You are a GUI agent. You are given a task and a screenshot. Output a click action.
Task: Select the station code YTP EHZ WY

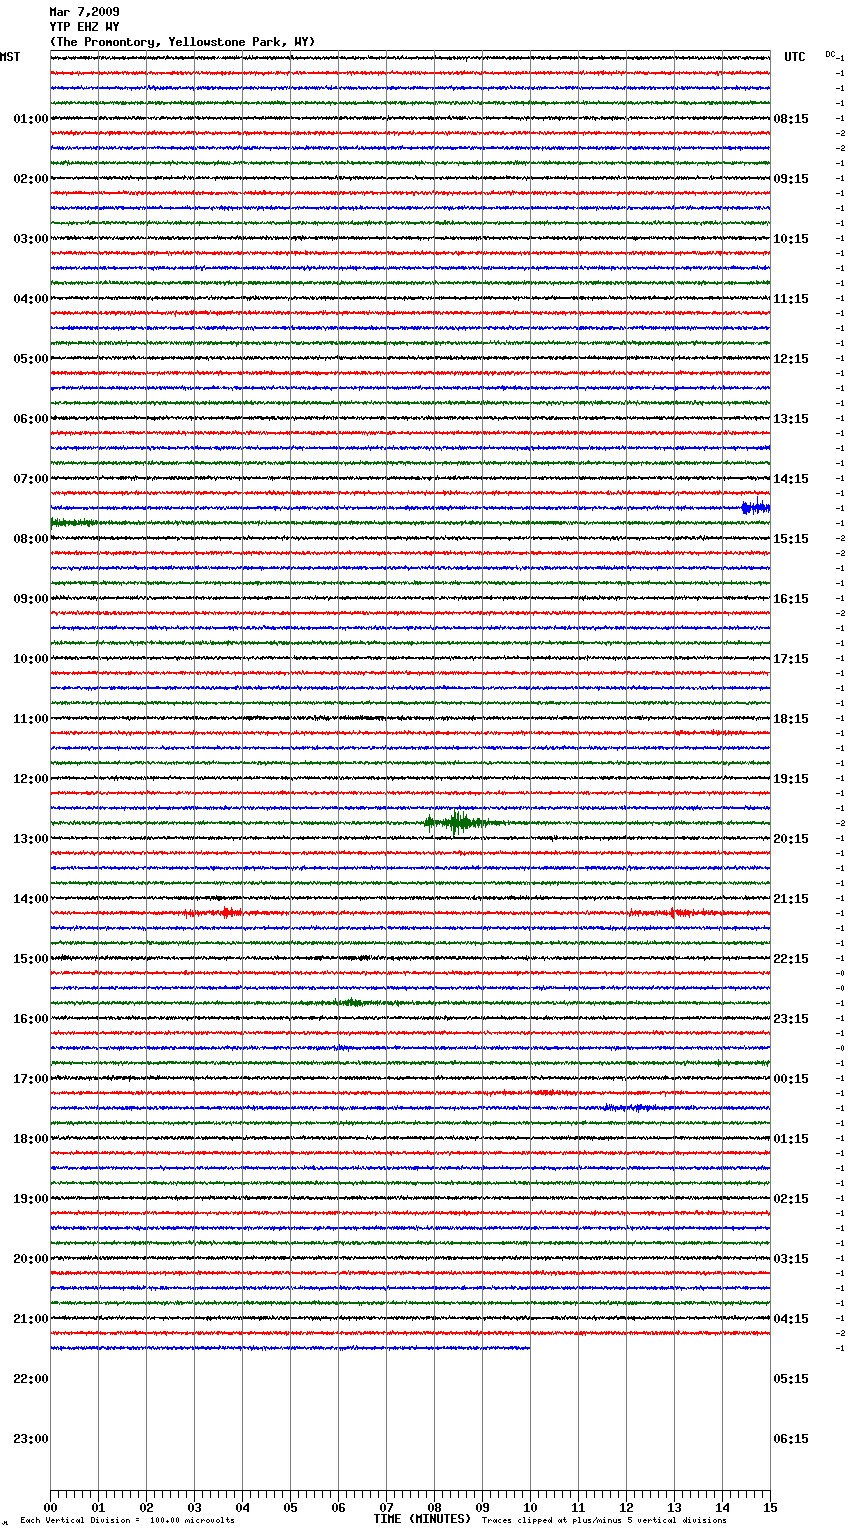(x=84, y=27)
